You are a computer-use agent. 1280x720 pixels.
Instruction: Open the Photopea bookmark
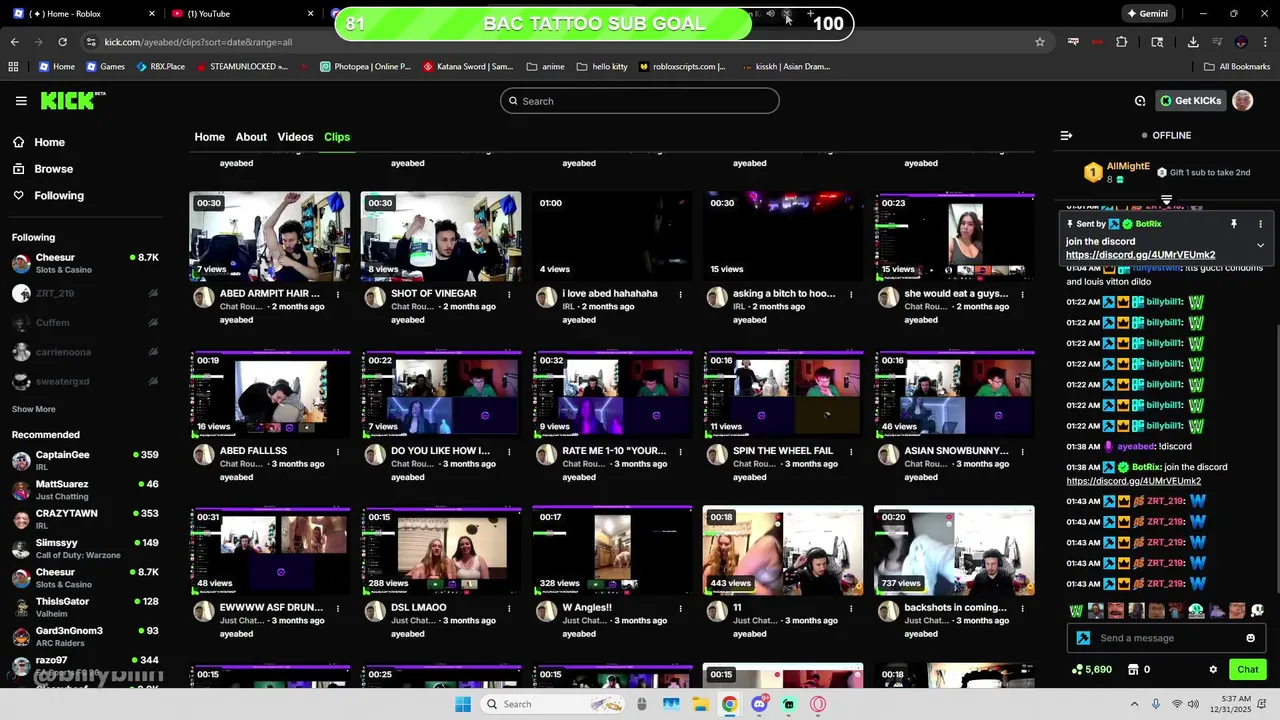pos(365,67)
